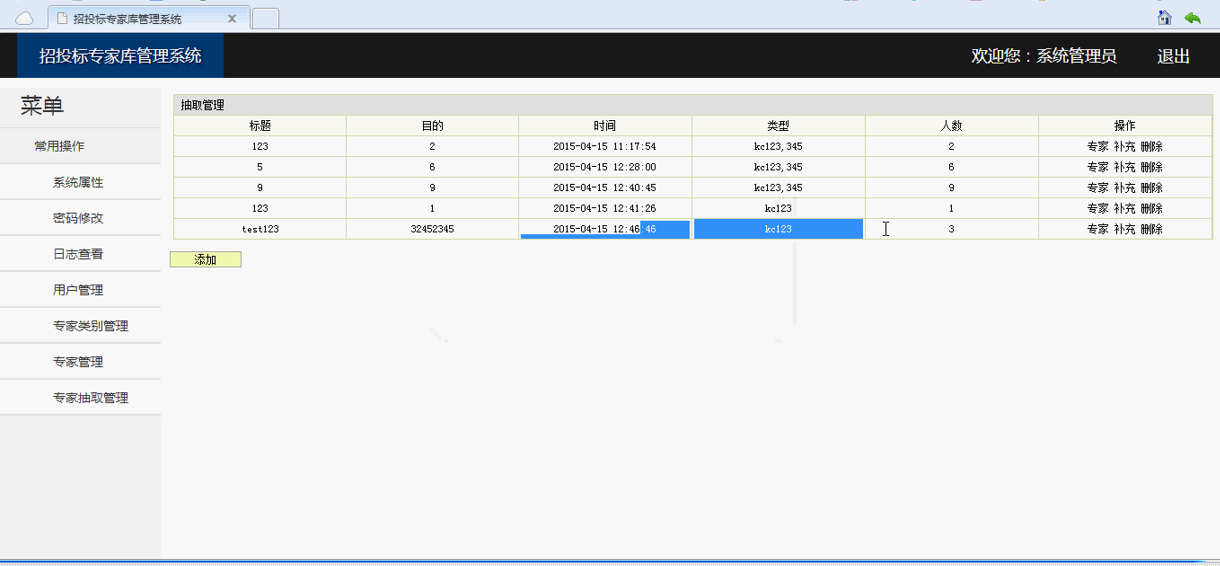1220x566 pixels.
Task: Click the 抽取管理 panel title
Action: (203, 105)
